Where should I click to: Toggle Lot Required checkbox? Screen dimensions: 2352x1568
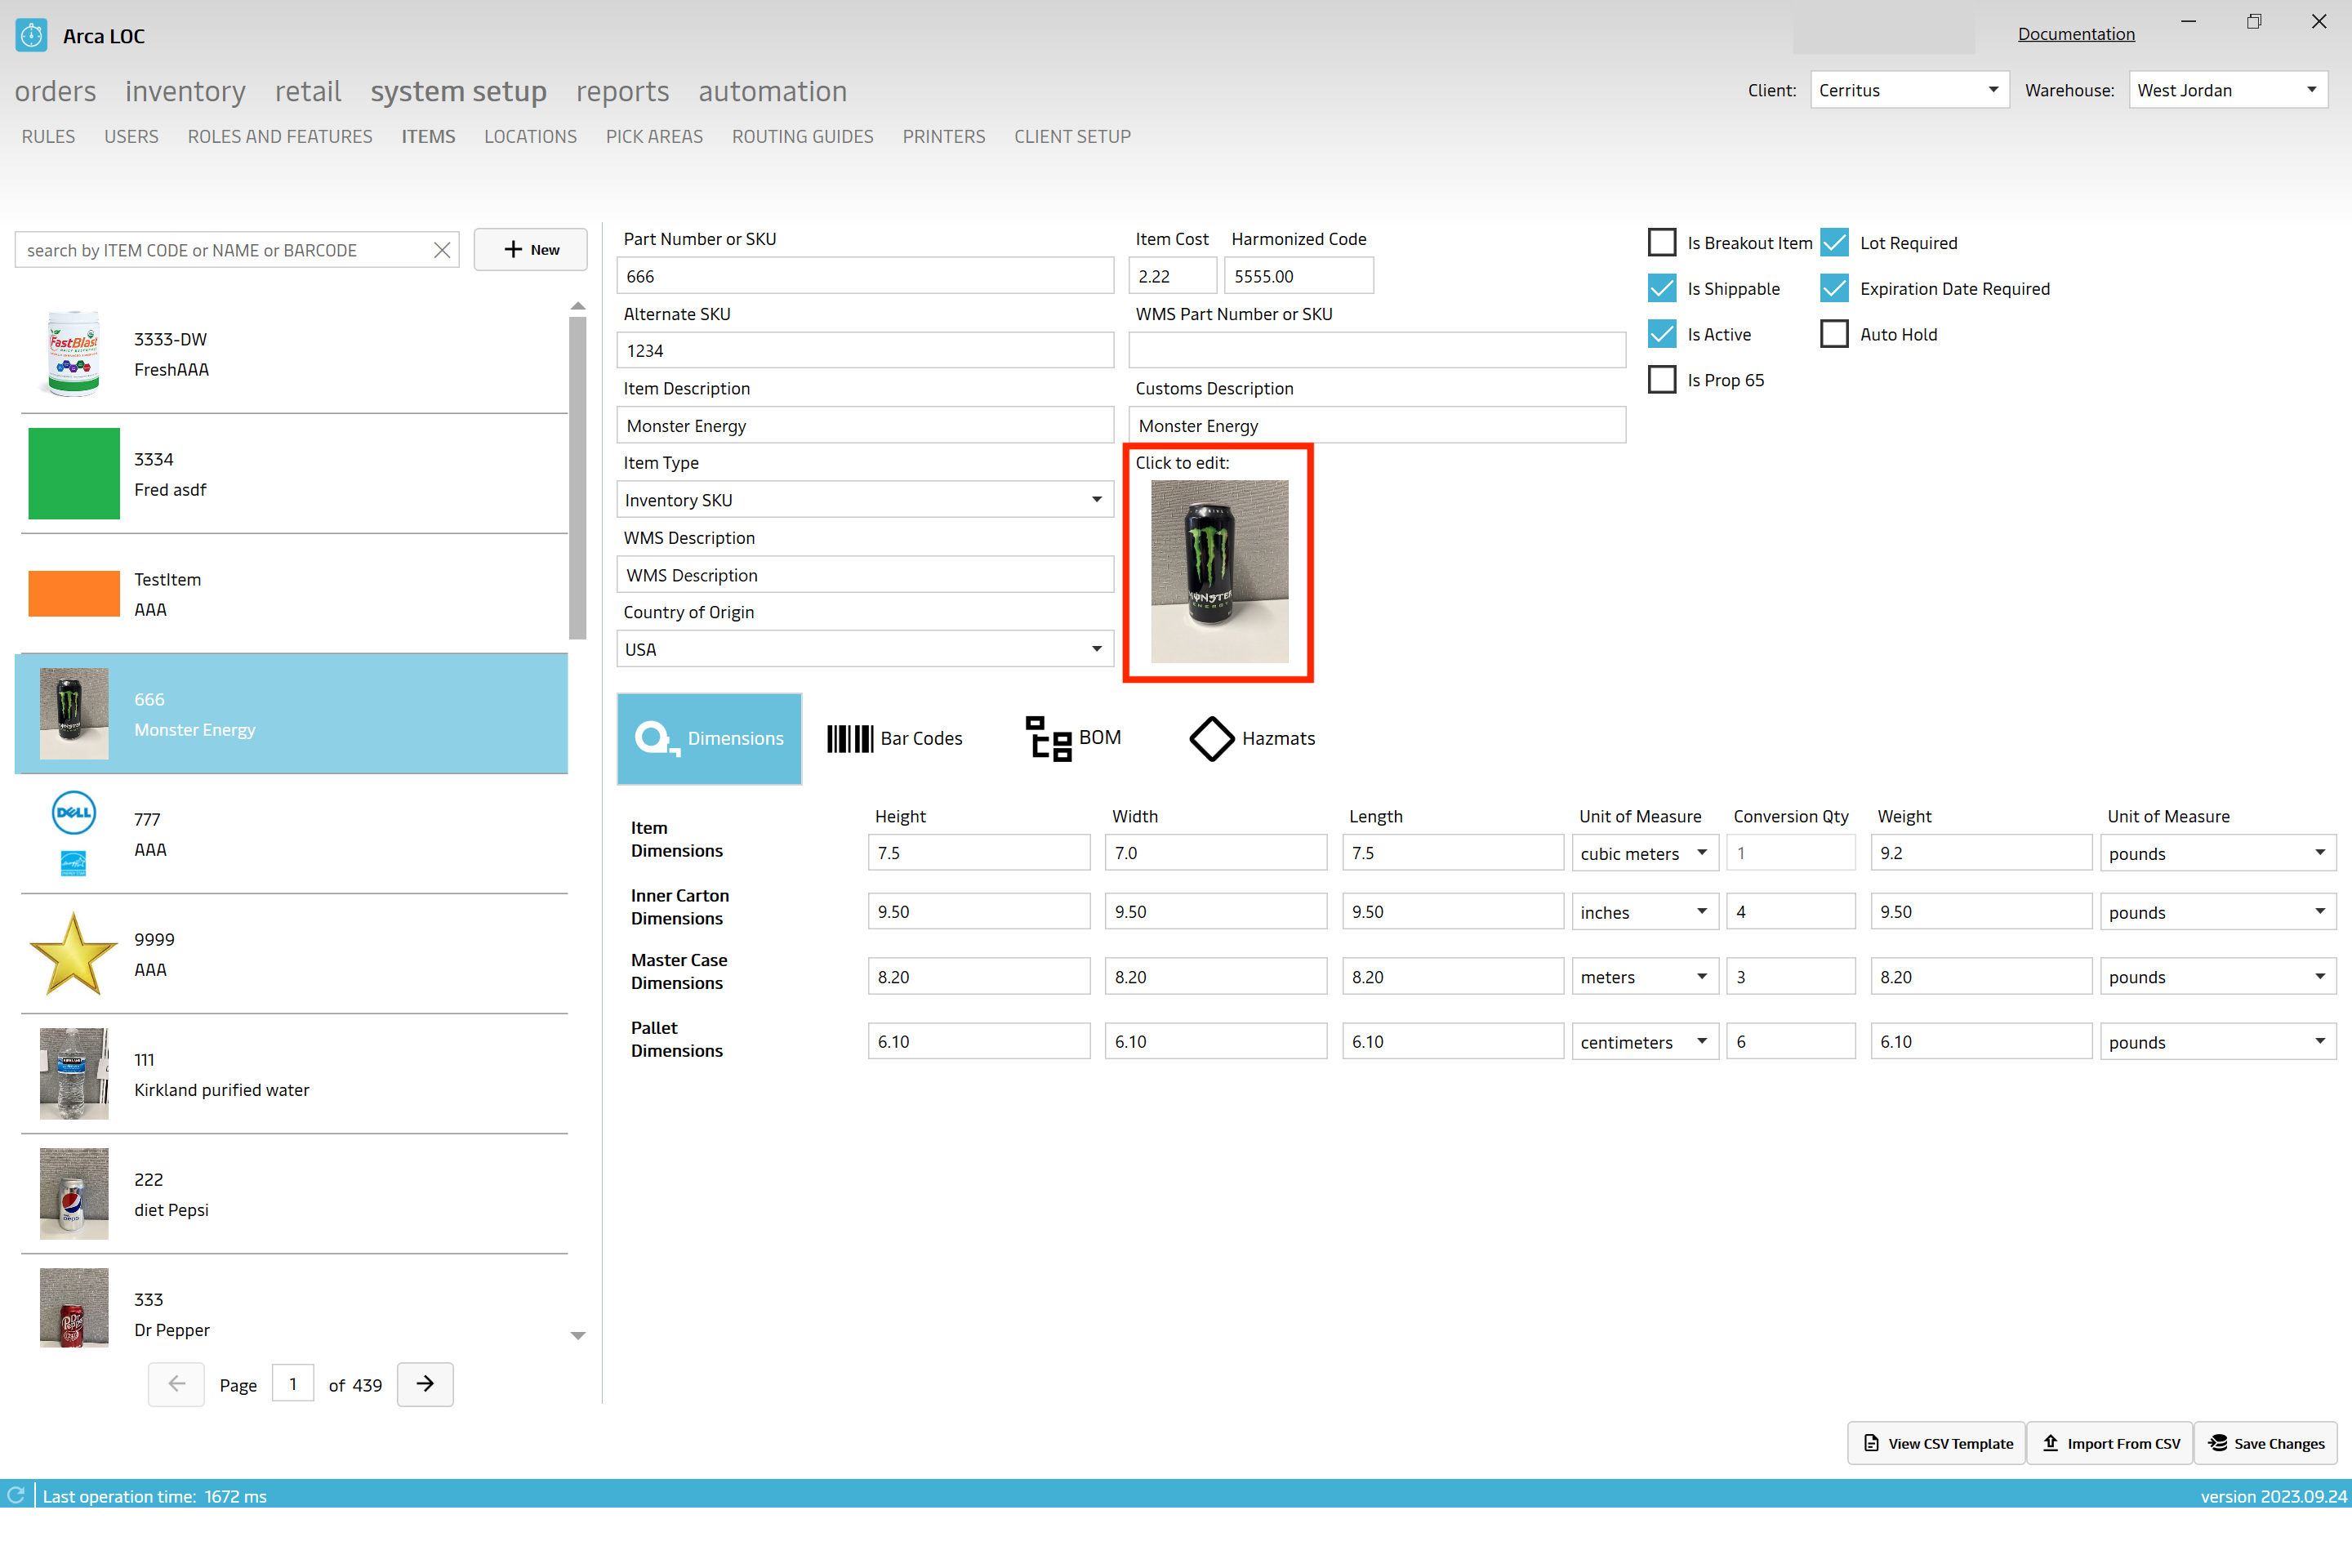pyautogui.click(x=1834, y=242)
